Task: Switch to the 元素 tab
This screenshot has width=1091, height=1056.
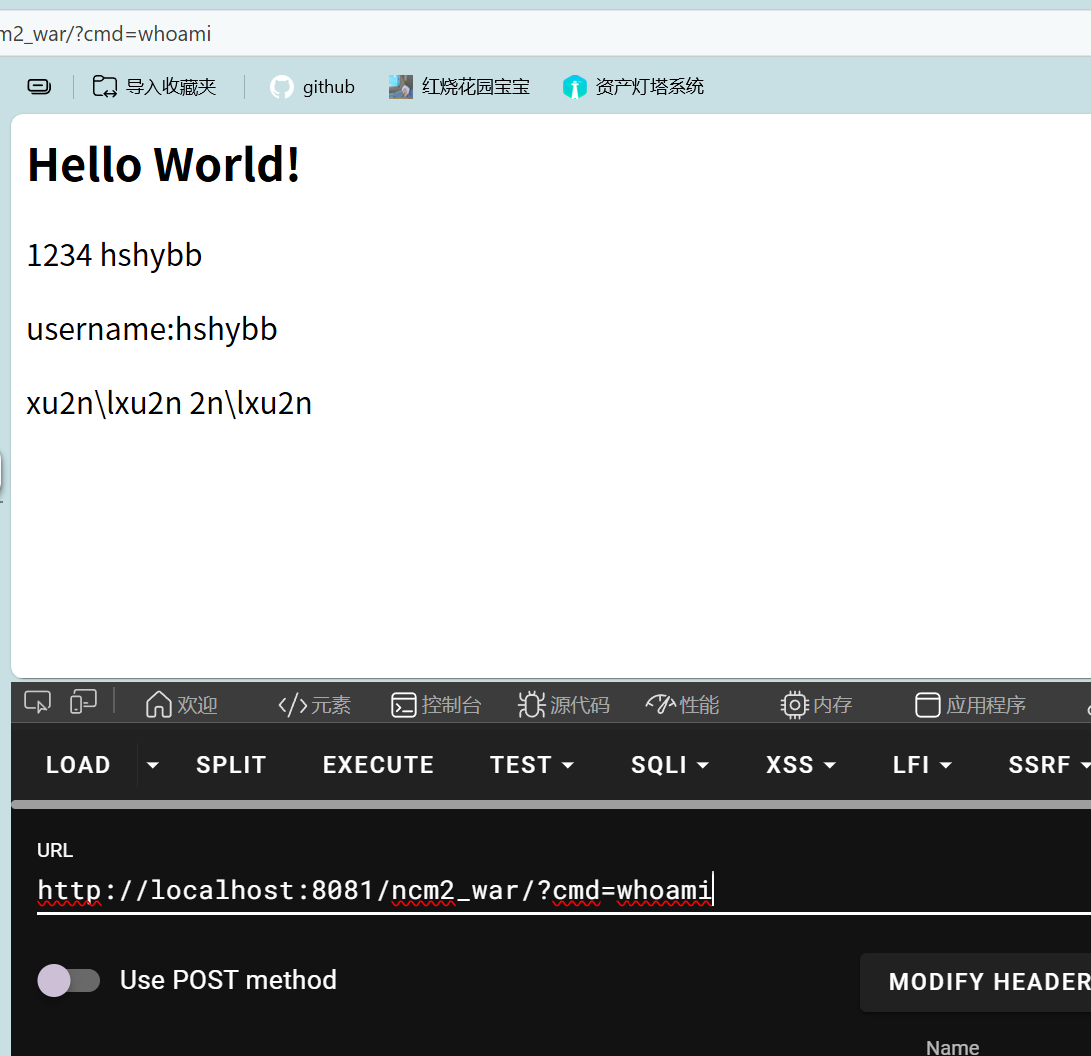Action: (314, 705)
